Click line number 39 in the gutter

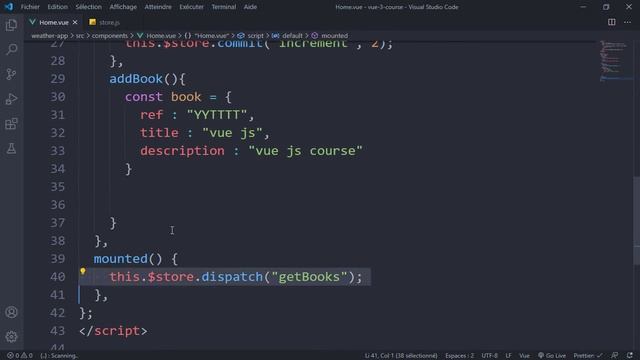pos(58,259)
